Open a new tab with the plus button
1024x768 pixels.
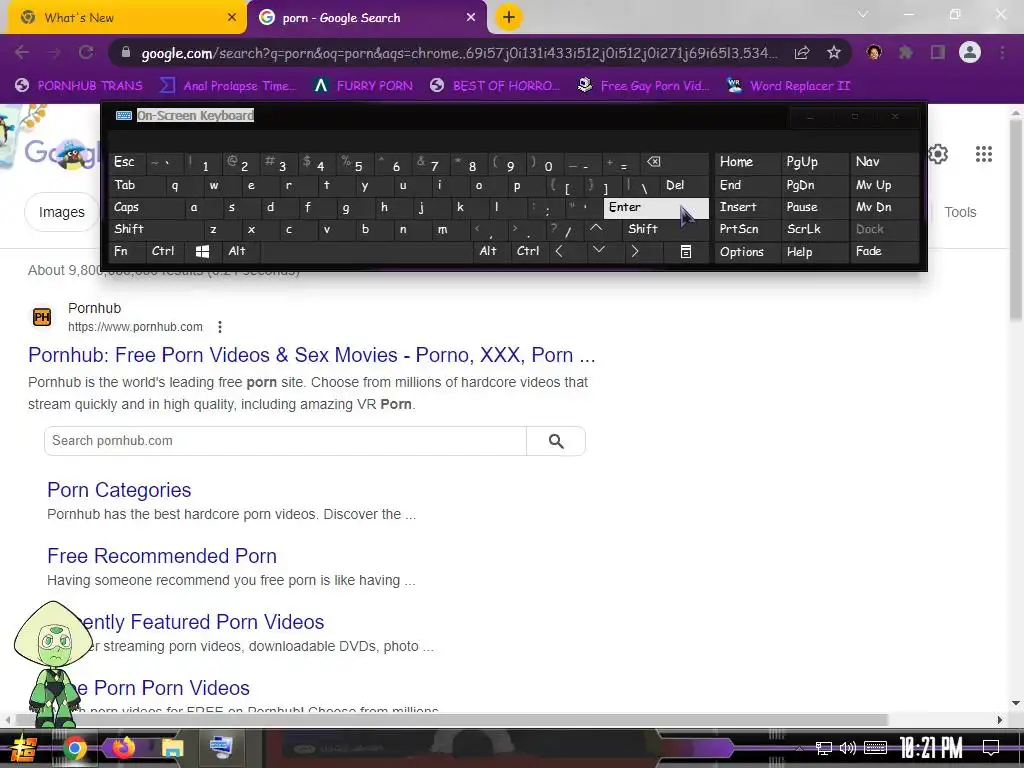point(509,18)
